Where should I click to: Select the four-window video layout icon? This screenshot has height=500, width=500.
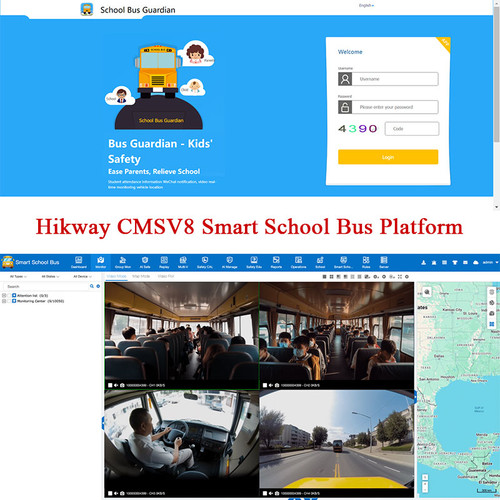click(x=331, y=277)
